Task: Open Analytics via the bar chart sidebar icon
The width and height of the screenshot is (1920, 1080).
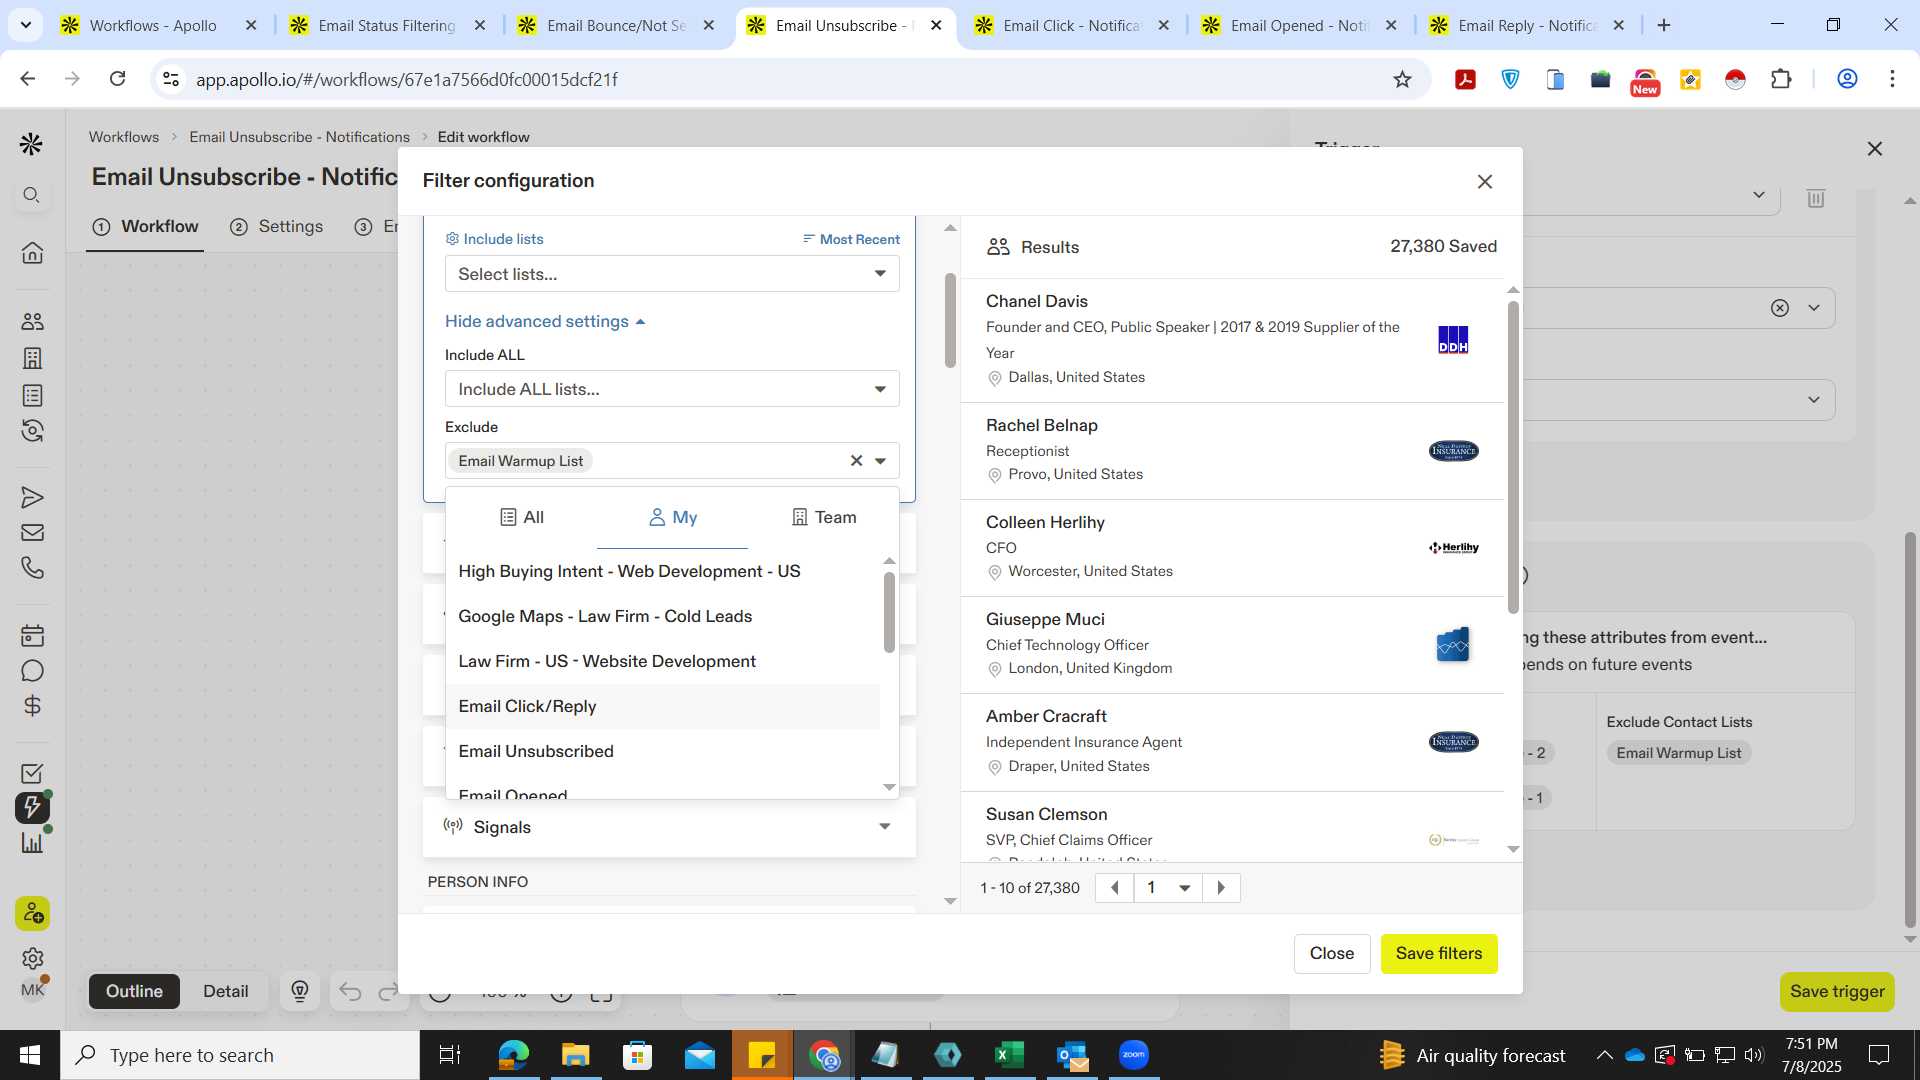Action: pos(32,842)
